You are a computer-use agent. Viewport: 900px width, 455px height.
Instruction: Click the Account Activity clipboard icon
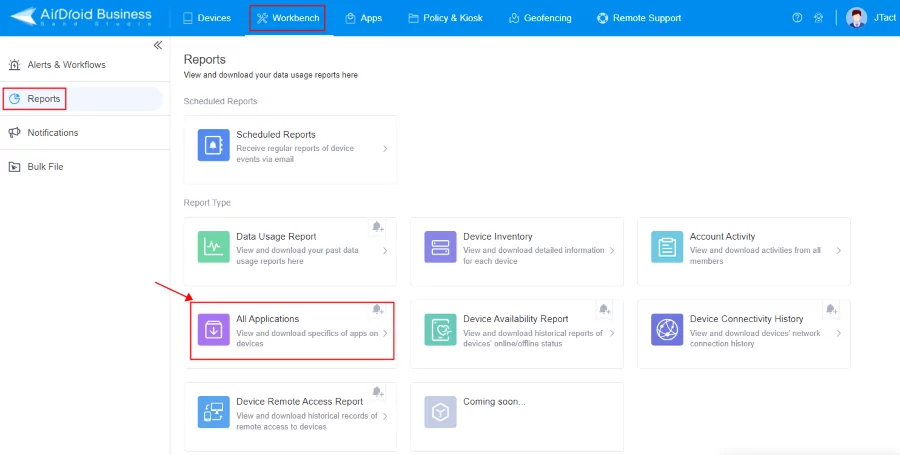[667, 246]
